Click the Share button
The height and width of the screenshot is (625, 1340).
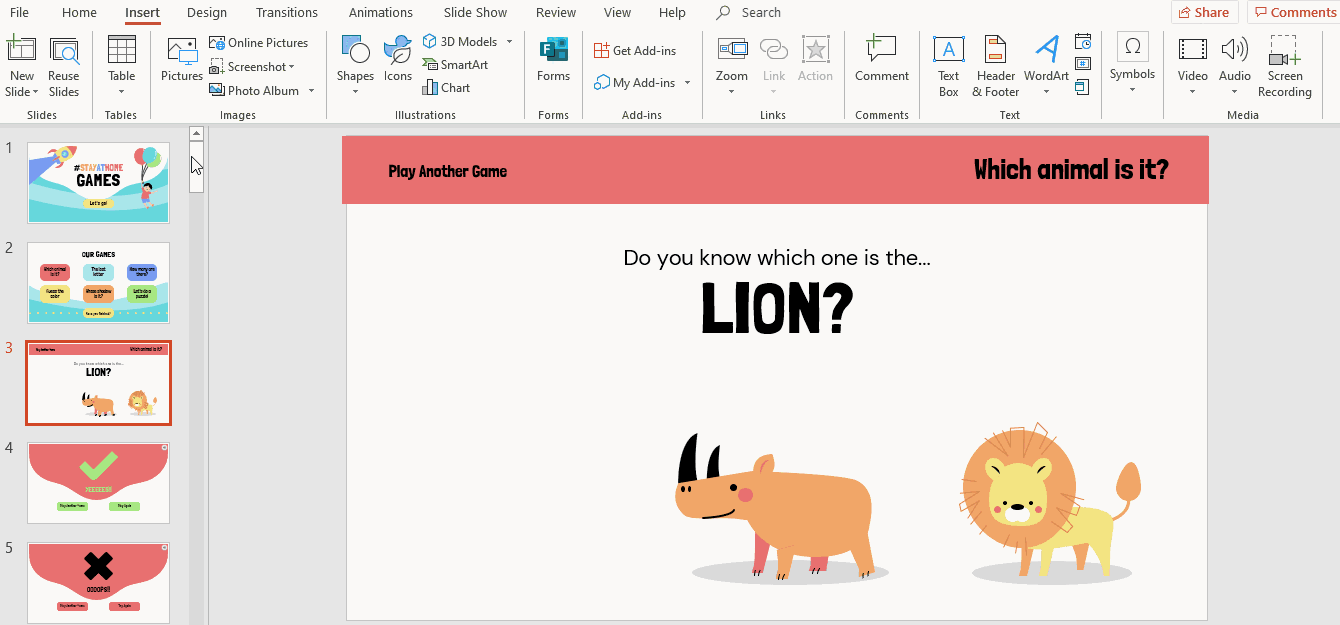[1204, 13]
